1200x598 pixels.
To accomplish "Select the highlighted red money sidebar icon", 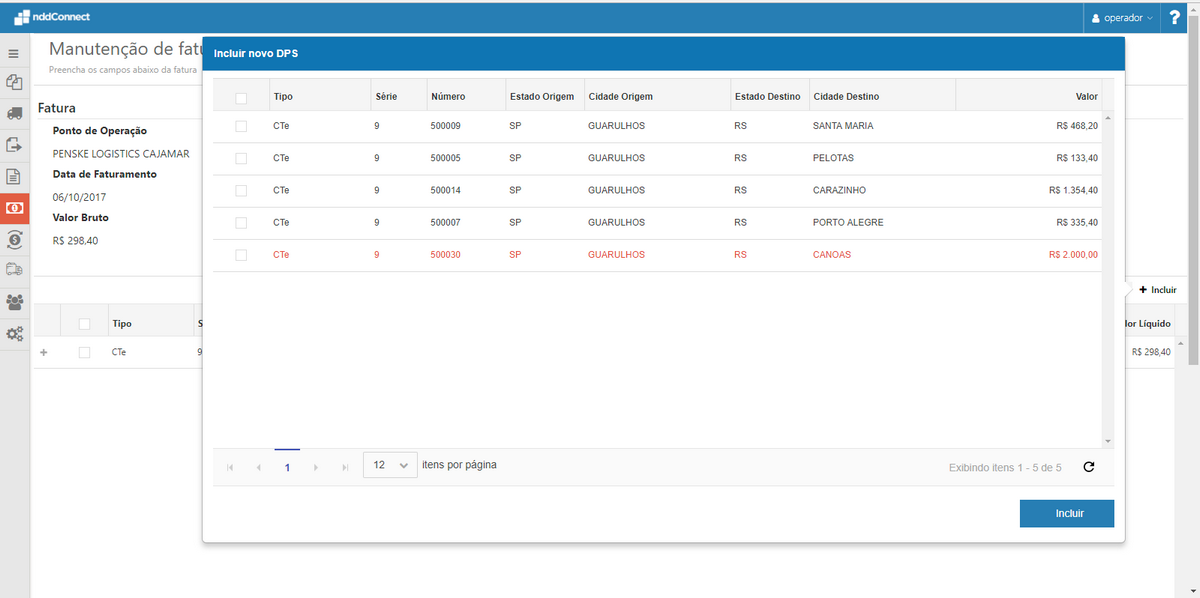I will pyautogui.click(x=14, y=208).
